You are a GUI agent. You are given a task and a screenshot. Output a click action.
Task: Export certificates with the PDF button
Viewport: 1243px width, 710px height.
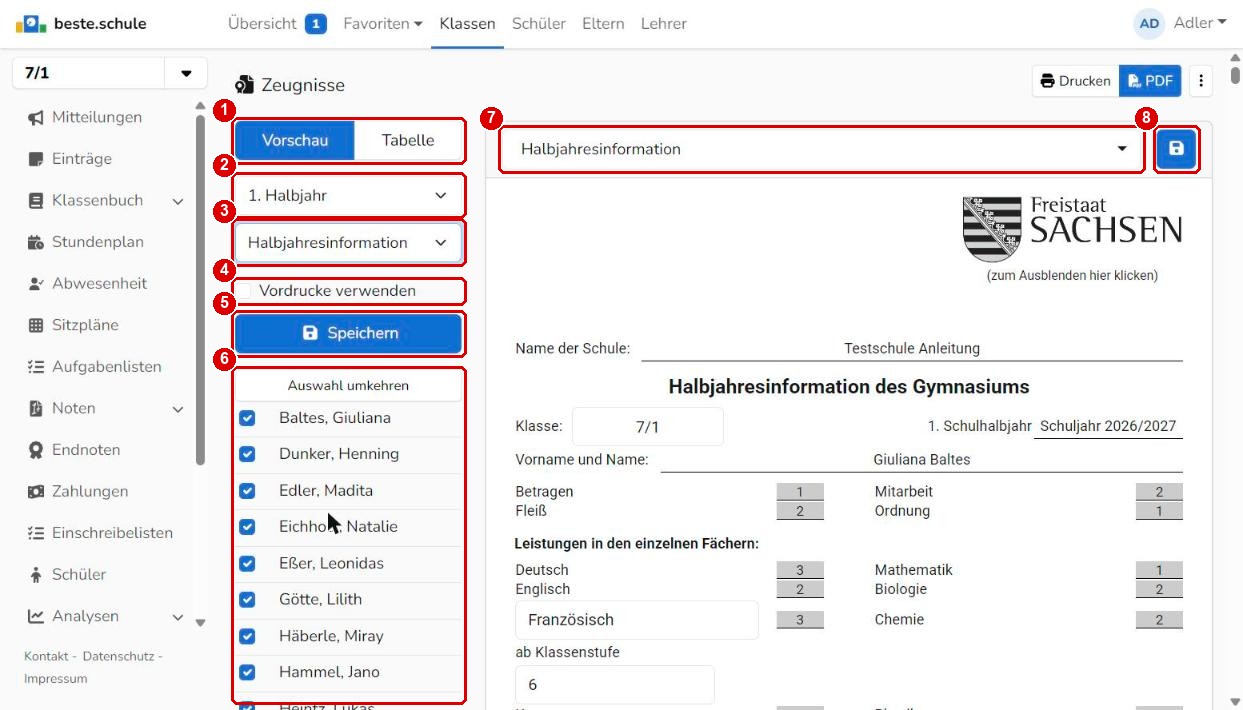(1150, 81)
